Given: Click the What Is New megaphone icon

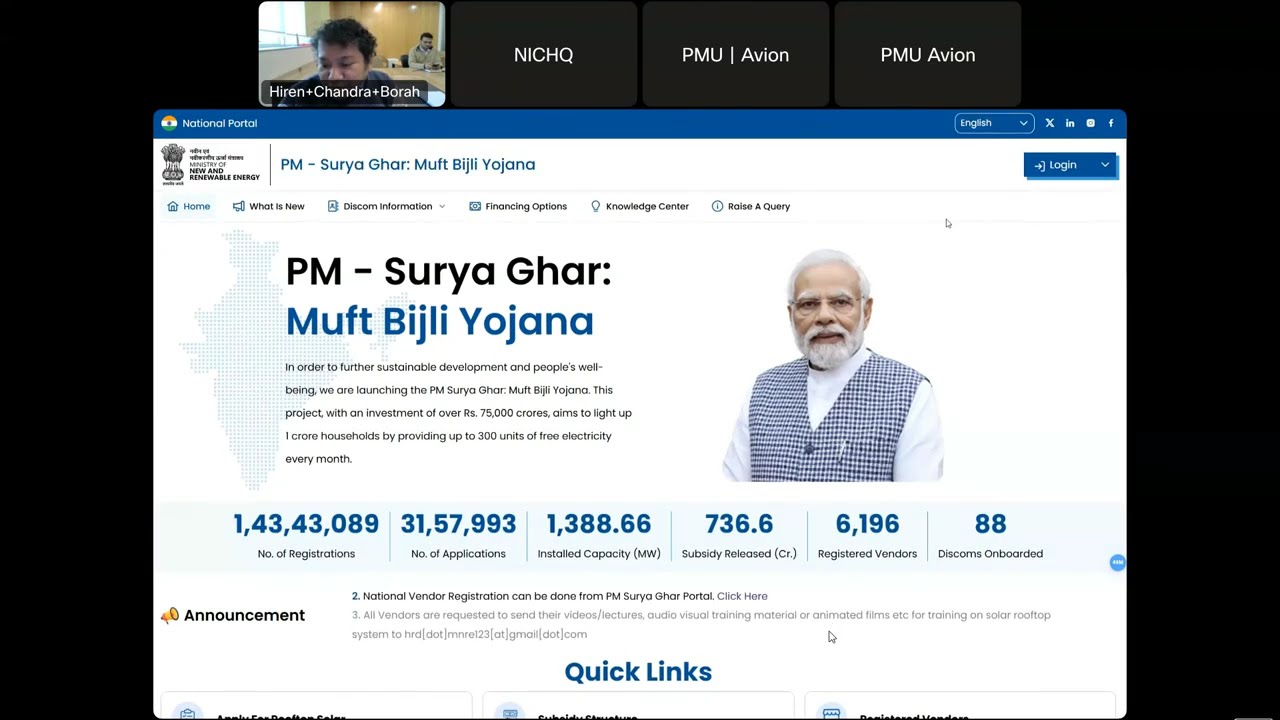Looking at the screenshot, I should tap(238, 206).
